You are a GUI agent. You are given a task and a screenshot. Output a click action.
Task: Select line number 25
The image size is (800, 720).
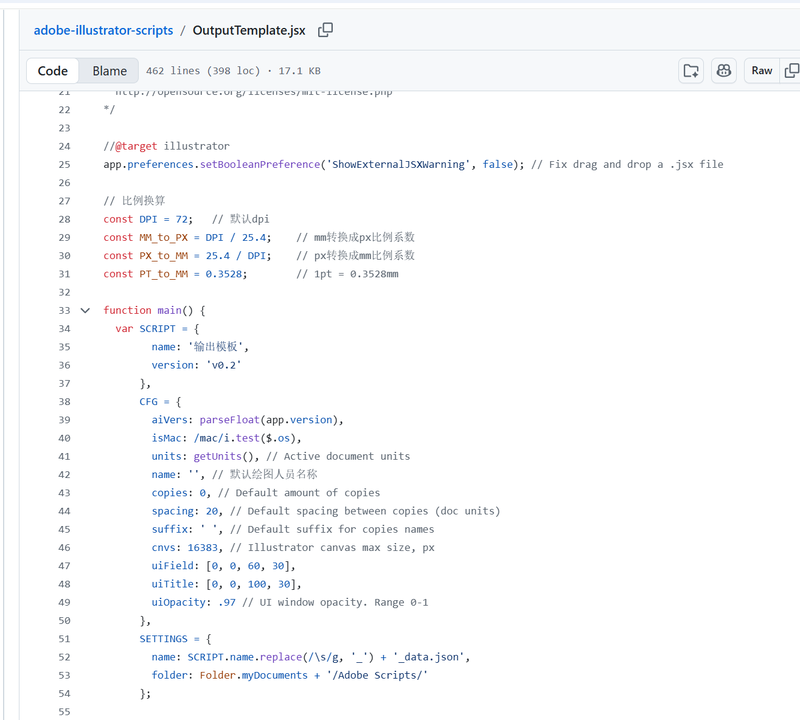(x=64, y=164)
